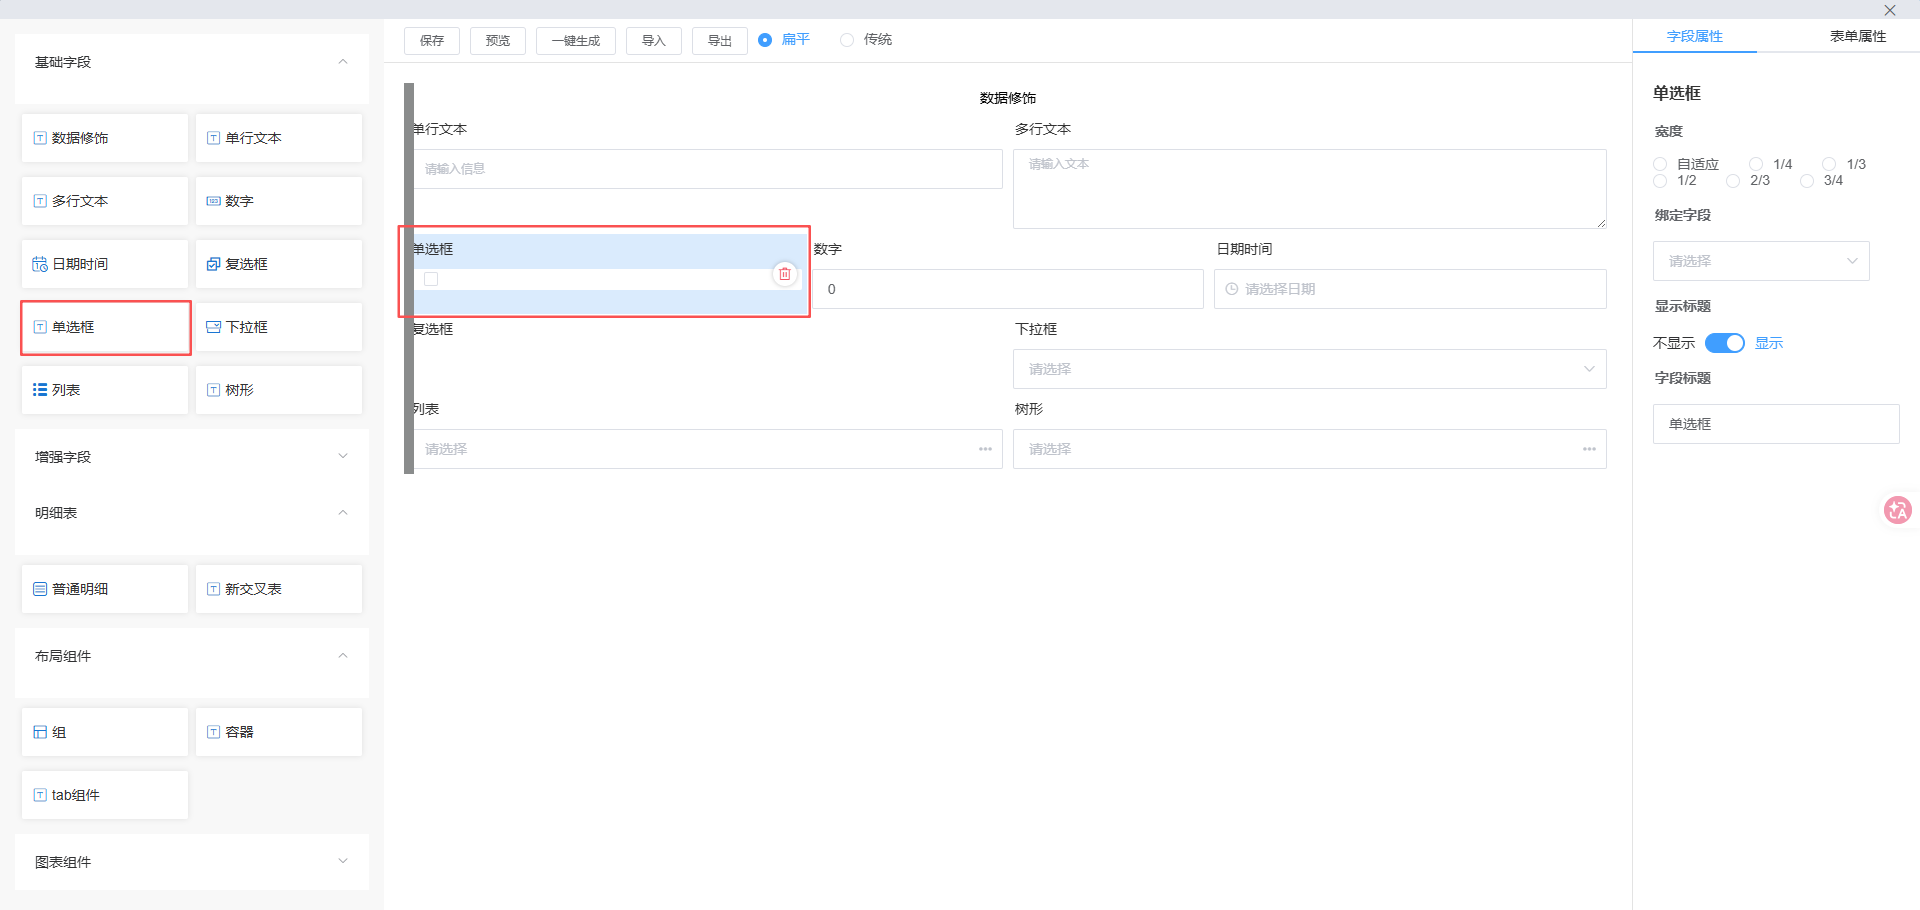Click the 导出 button
The height and width of the screenshot is (910, 1920).
(720, 41)
